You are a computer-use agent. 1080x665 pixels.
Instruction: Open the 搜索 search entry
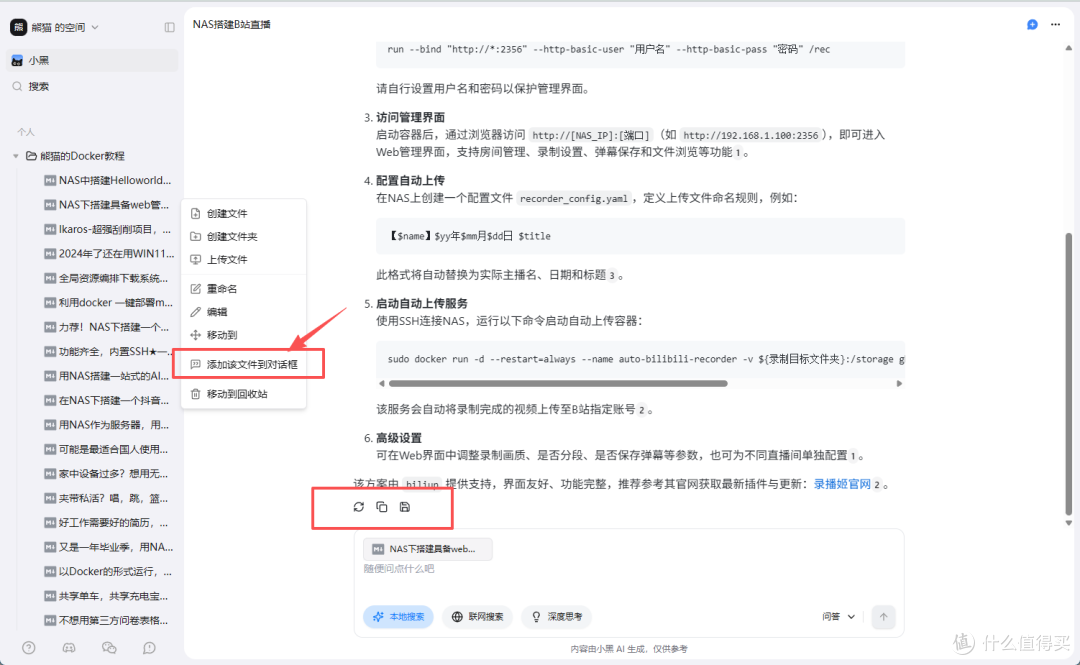point(92,87)
